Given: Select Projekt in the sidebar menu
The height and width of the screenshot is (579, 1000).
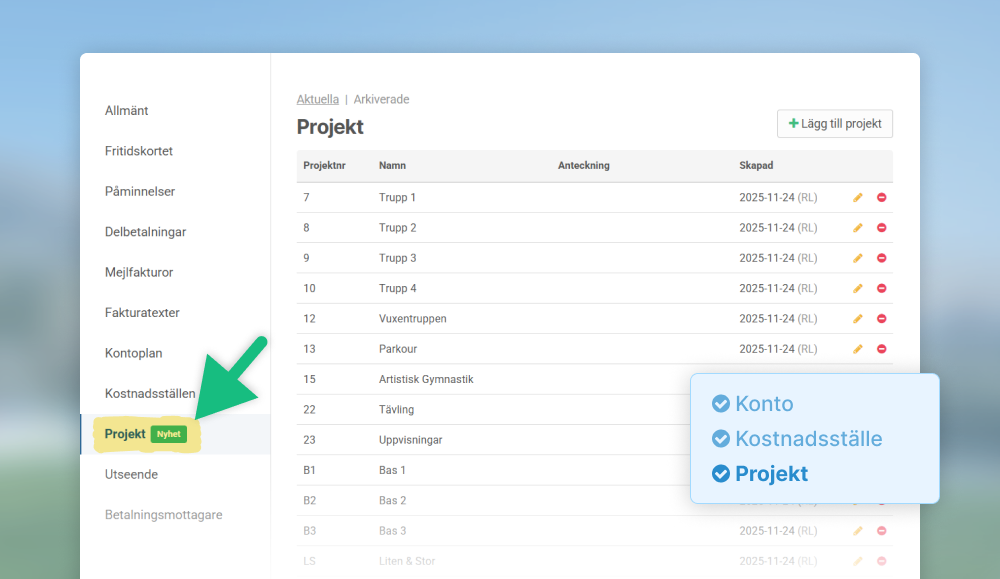Looking at the screenshot, I should tap(125, 434).
